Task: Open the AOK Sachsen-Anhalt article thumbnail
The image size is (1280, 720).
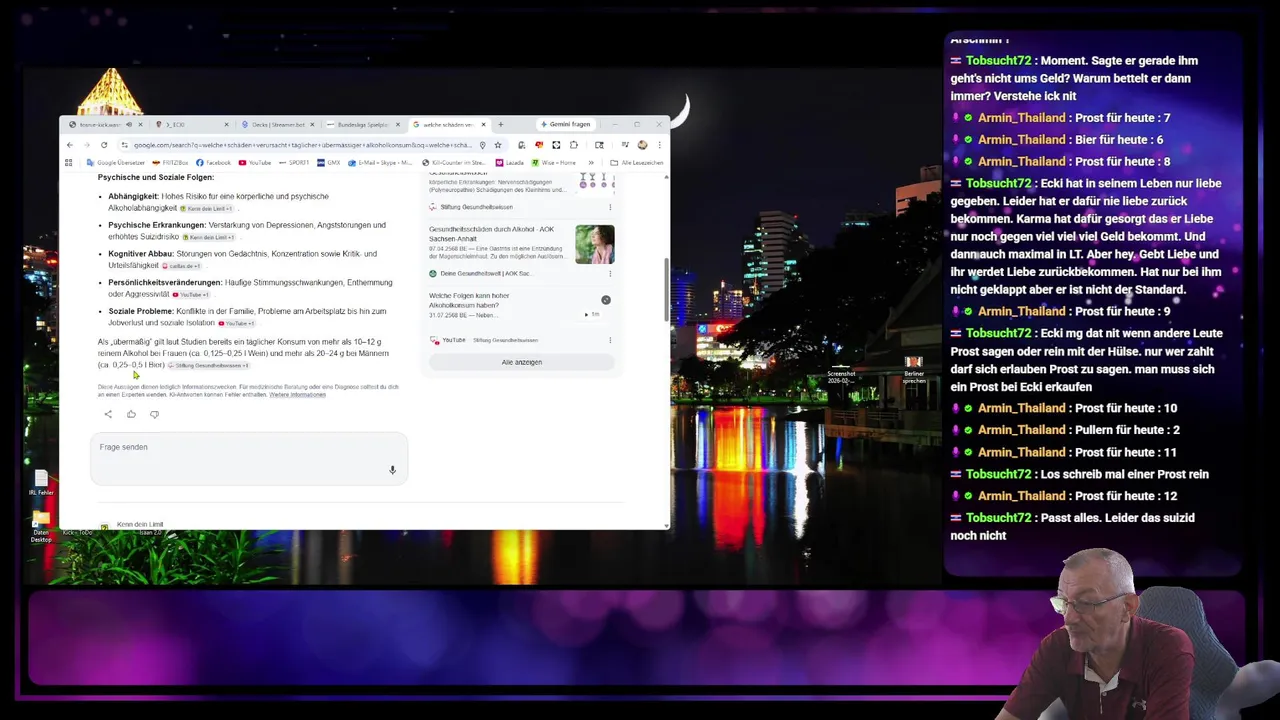Action: (x=594, y=244)
